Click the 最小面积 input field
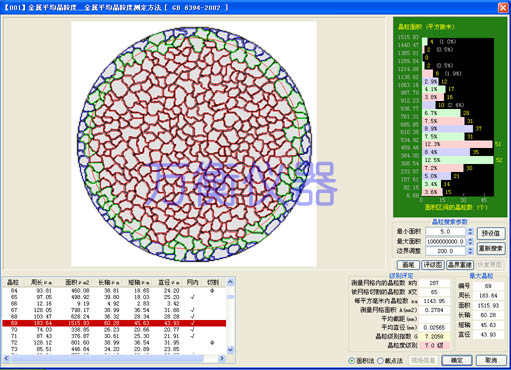This screenshot has width=511, height=370. coord(446,231)
